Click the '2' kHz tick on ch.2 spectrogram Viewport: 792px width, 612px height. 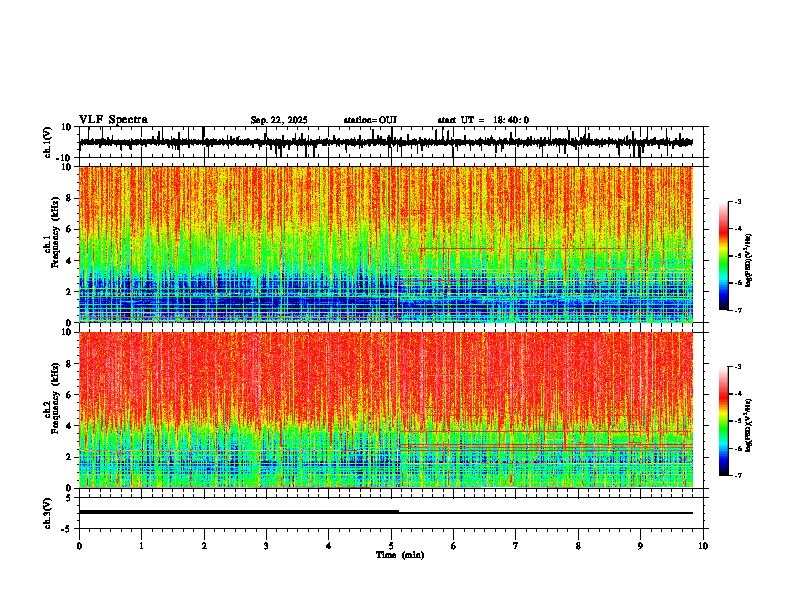[69, 457]
